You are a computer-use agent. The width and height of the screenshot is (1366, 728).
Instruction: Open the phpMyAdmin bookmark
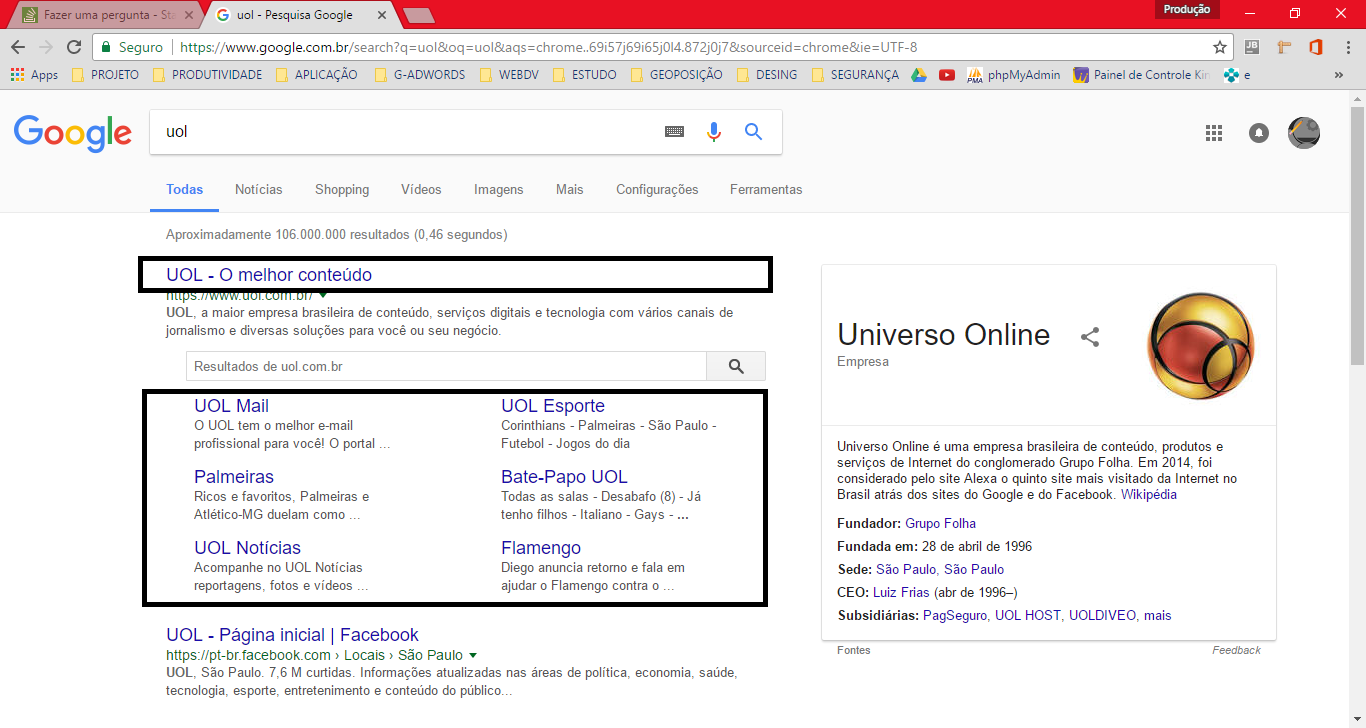[x=1014, y=75]
